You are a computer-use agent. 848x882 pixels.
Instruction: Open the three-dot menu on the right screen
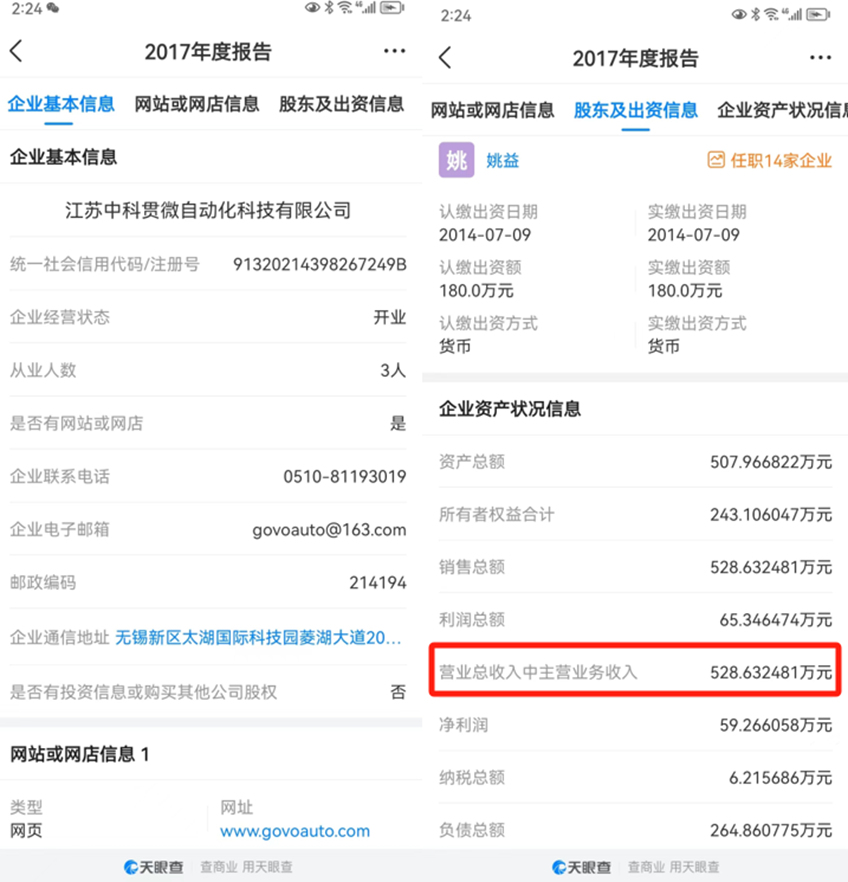820,57
